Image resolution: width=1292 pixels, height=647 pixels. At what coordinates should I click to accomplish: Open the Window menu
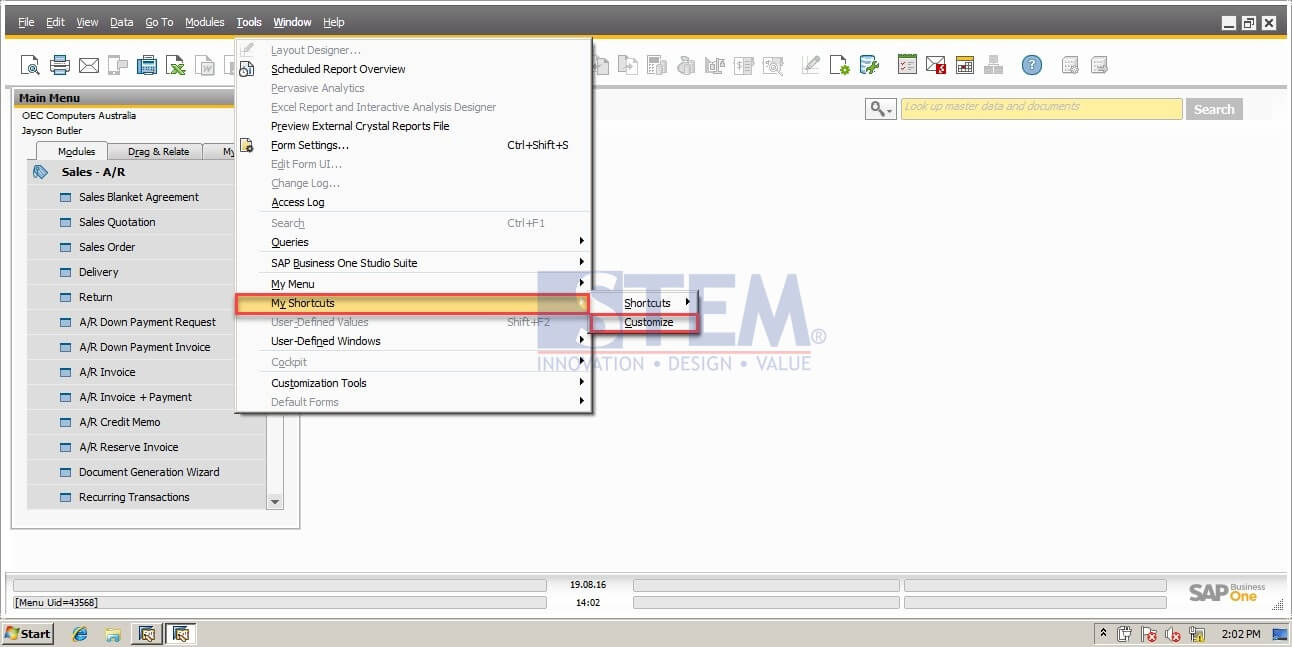click(x=292, y=22)
